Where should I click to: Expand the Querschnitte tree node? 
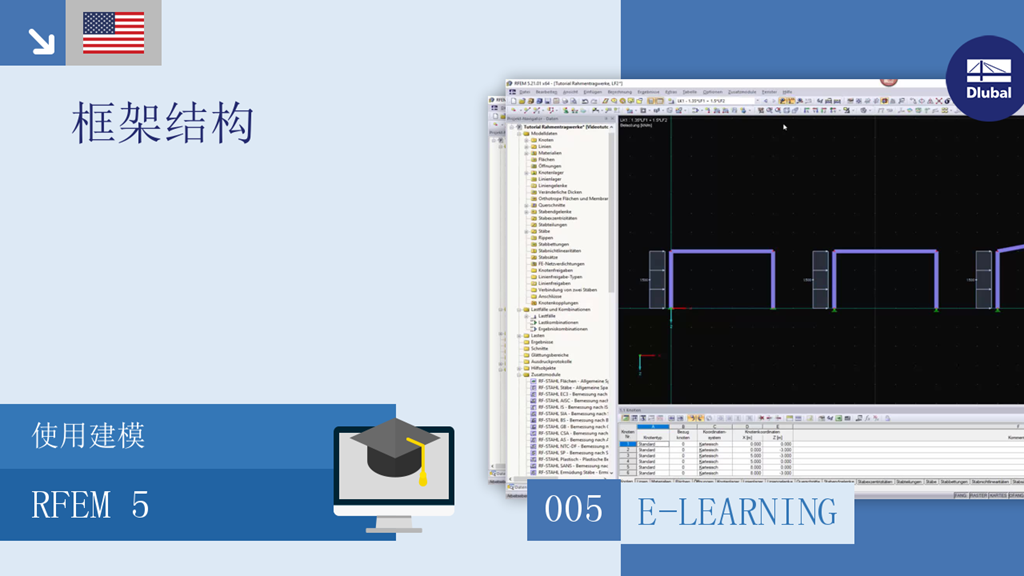pos(526,205)
